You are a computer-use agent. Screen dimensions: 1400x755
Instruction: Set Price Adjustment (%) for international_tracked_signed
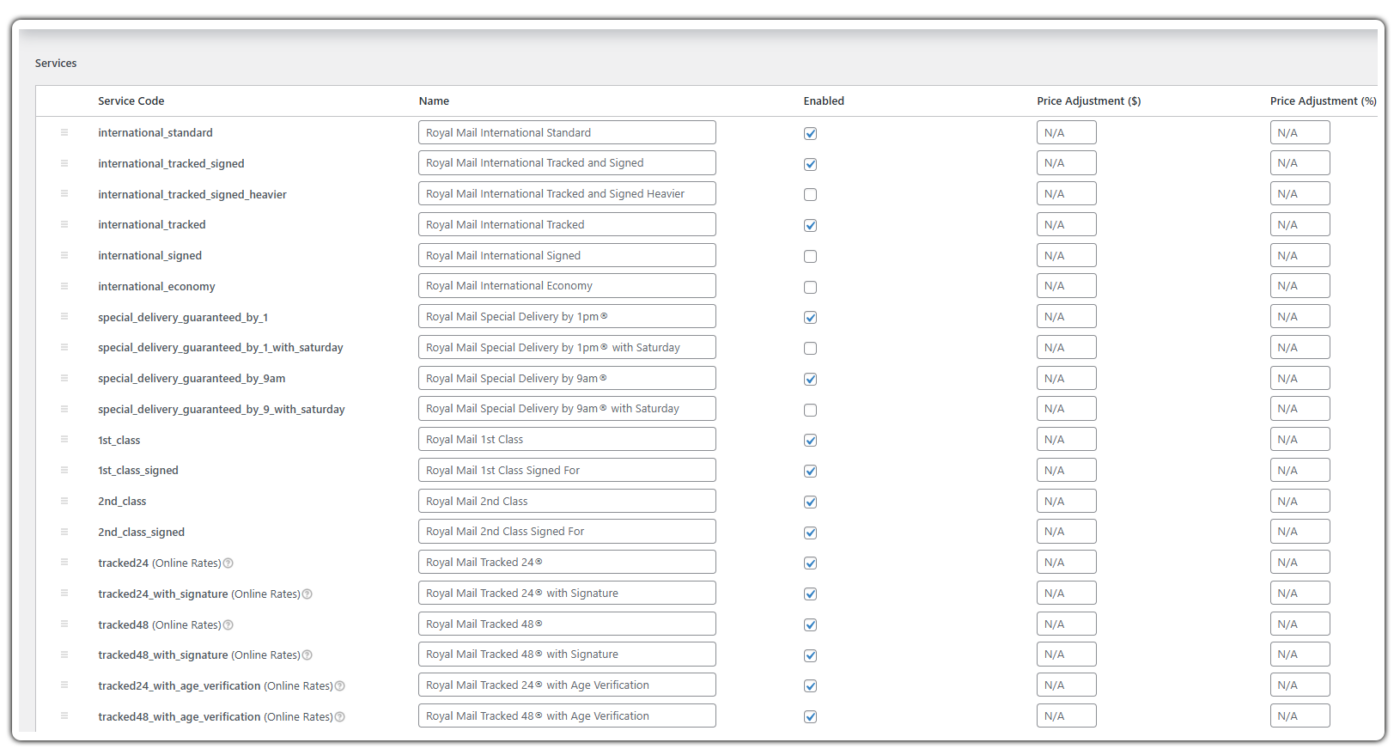coord(1300,163)
